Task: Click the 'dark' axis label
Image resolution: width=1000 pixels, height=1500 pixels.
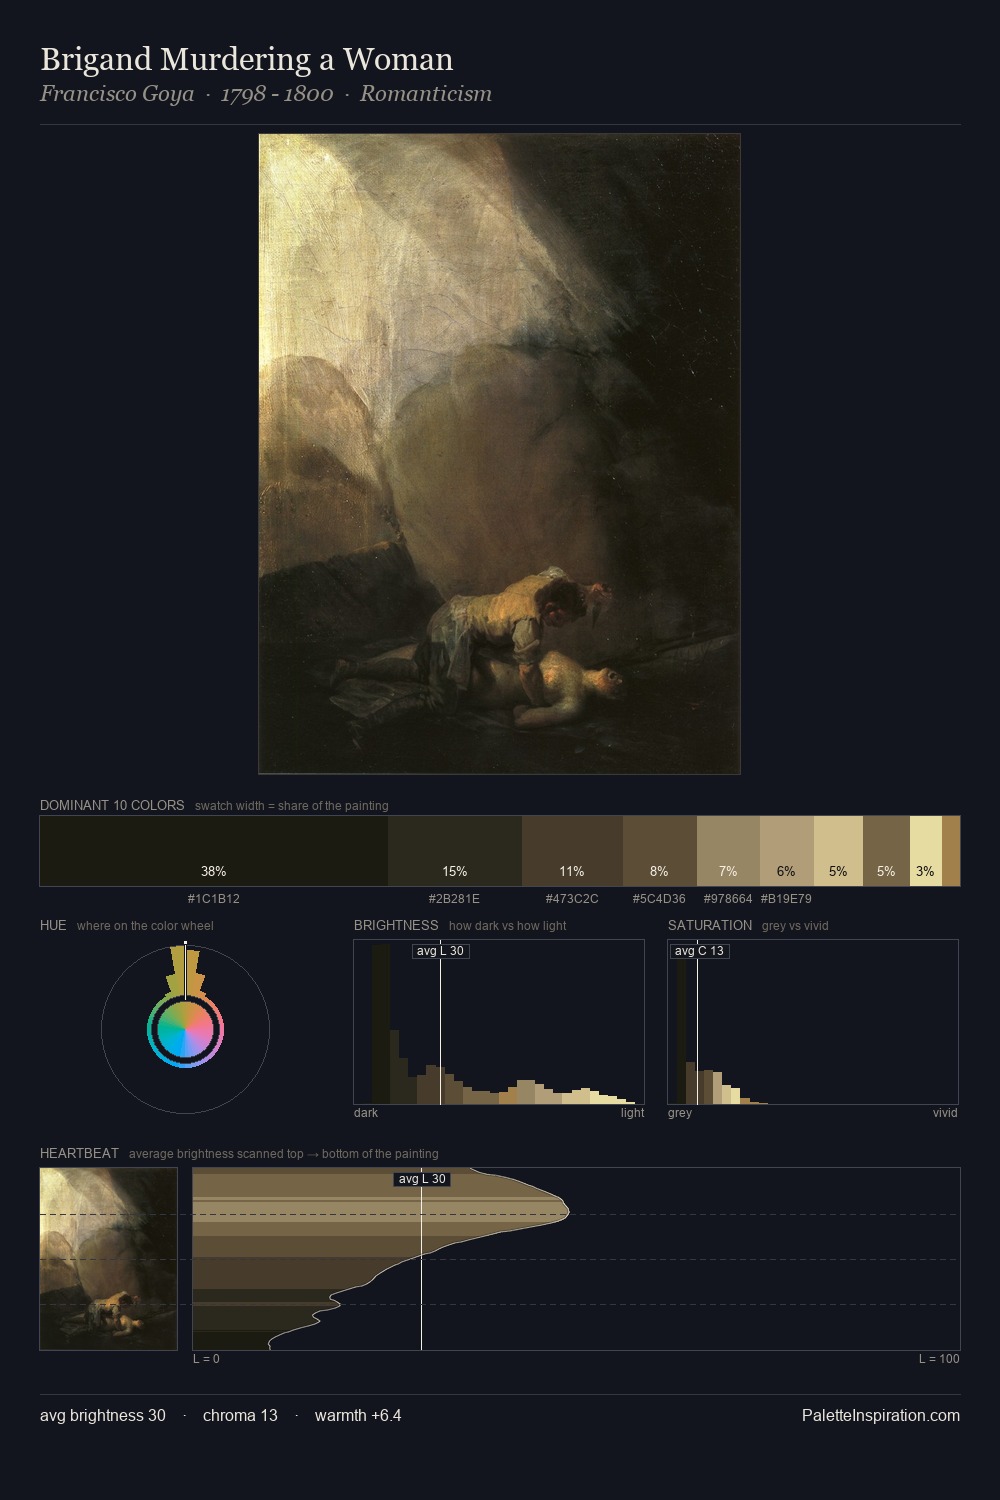Action: (x=366, y=1113)
